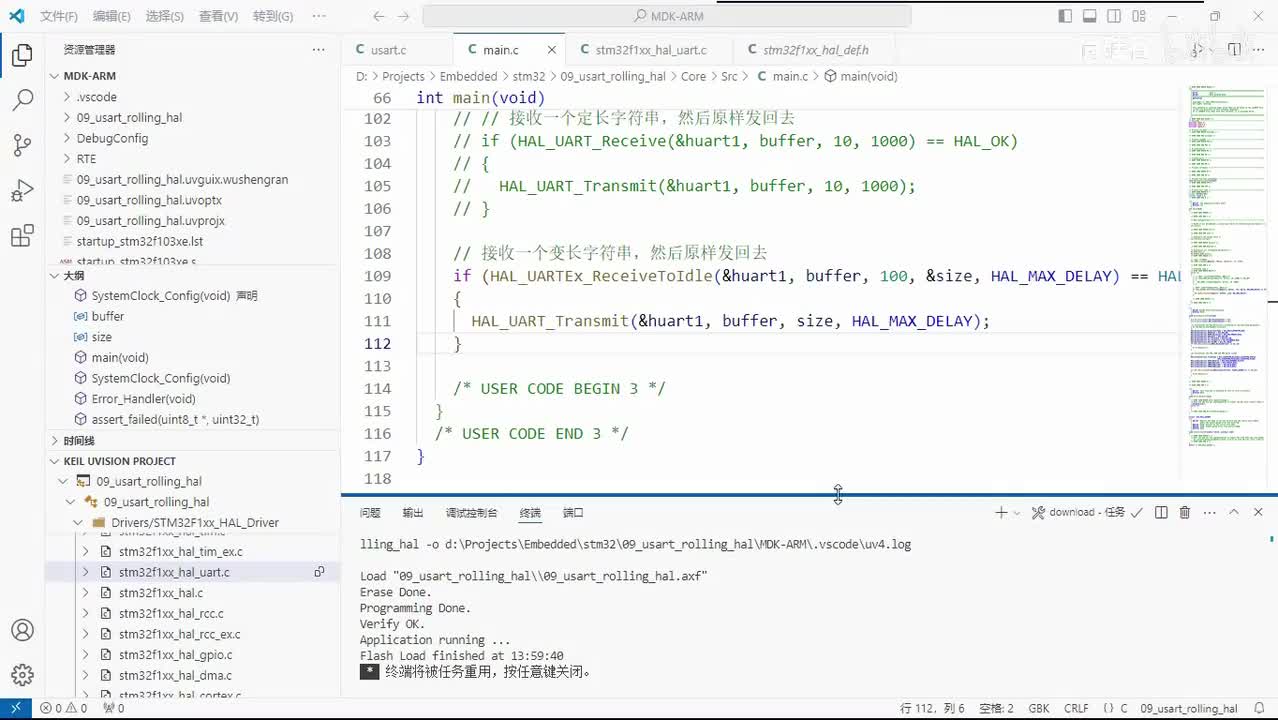Split the editor to the right
The height and width of the screenshot is (720, 1278).
(1234, 49)
